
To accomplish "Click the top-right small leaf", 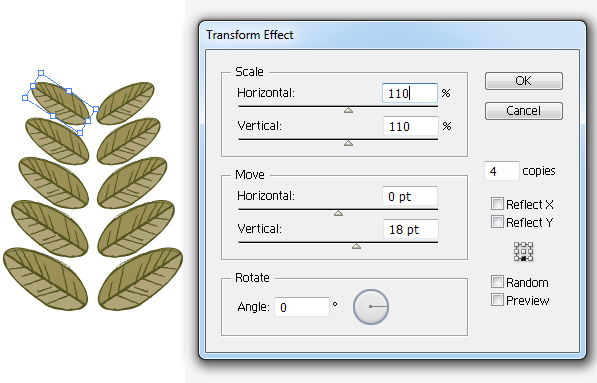I will (x=125, y=103).
